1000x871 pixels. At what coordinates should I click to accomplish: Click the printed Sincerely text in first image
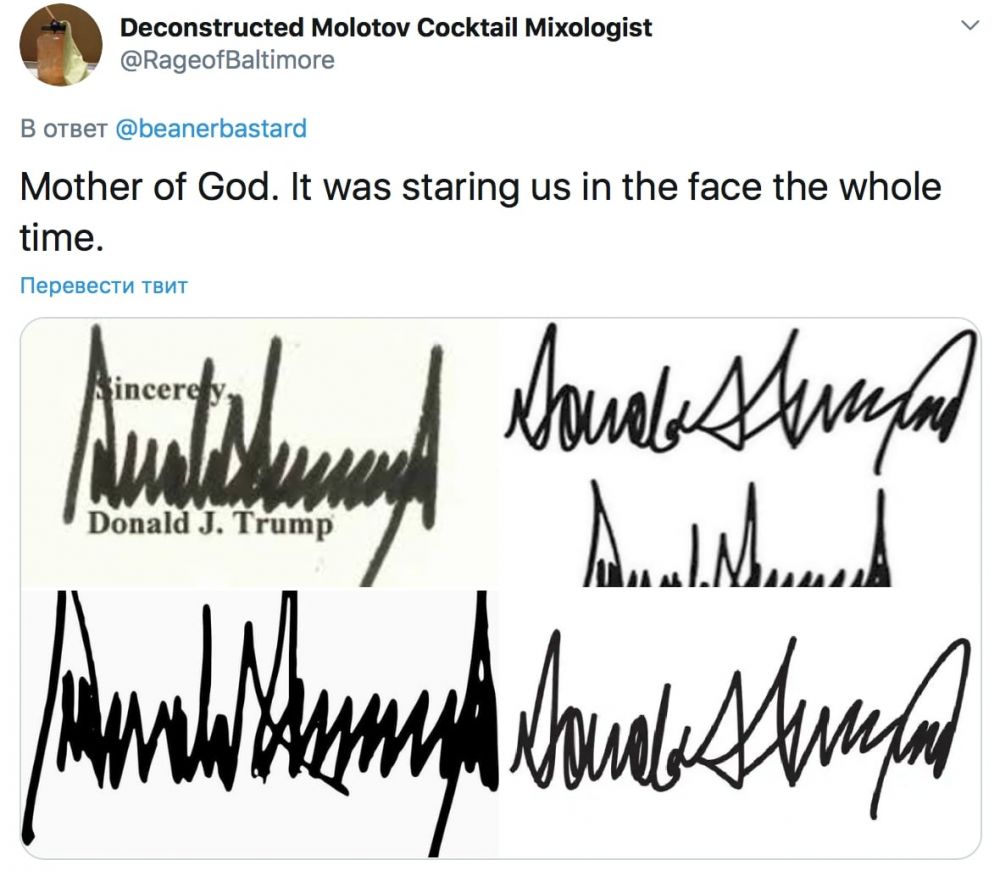point(161,390)
